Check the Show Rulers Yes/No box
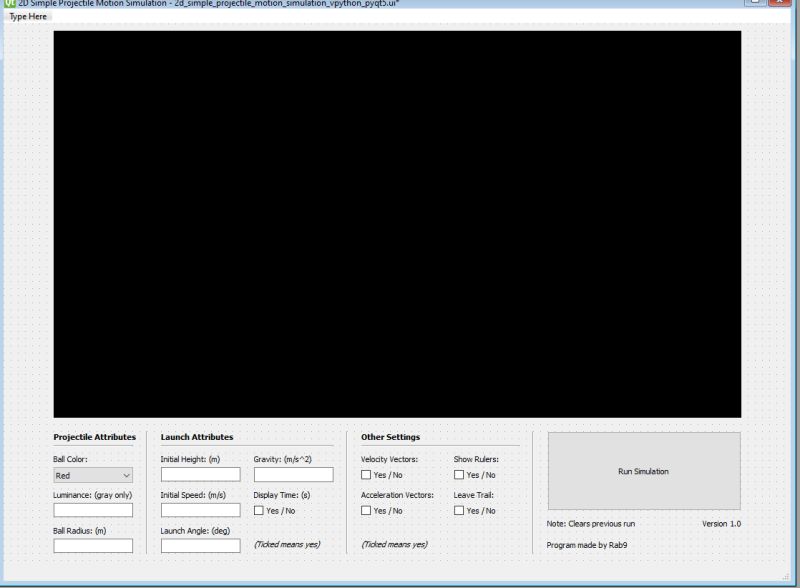This screenshot has width=800, height=588. (458, 474)
